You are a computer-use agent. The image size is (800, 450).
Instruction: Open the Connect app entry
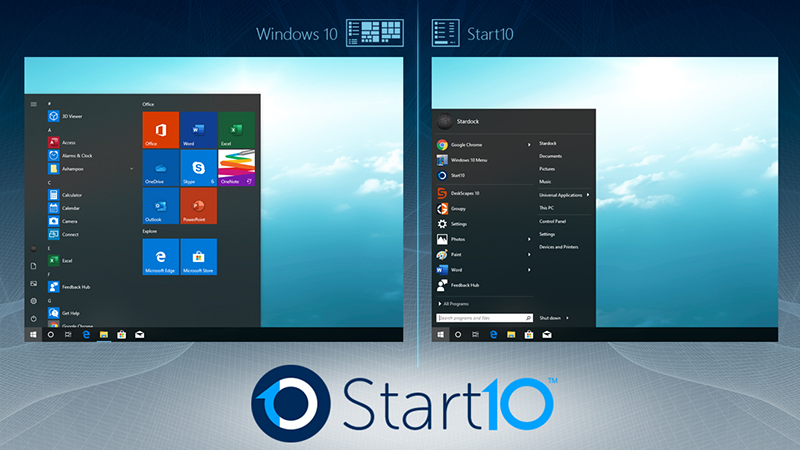tap(64, 235)
